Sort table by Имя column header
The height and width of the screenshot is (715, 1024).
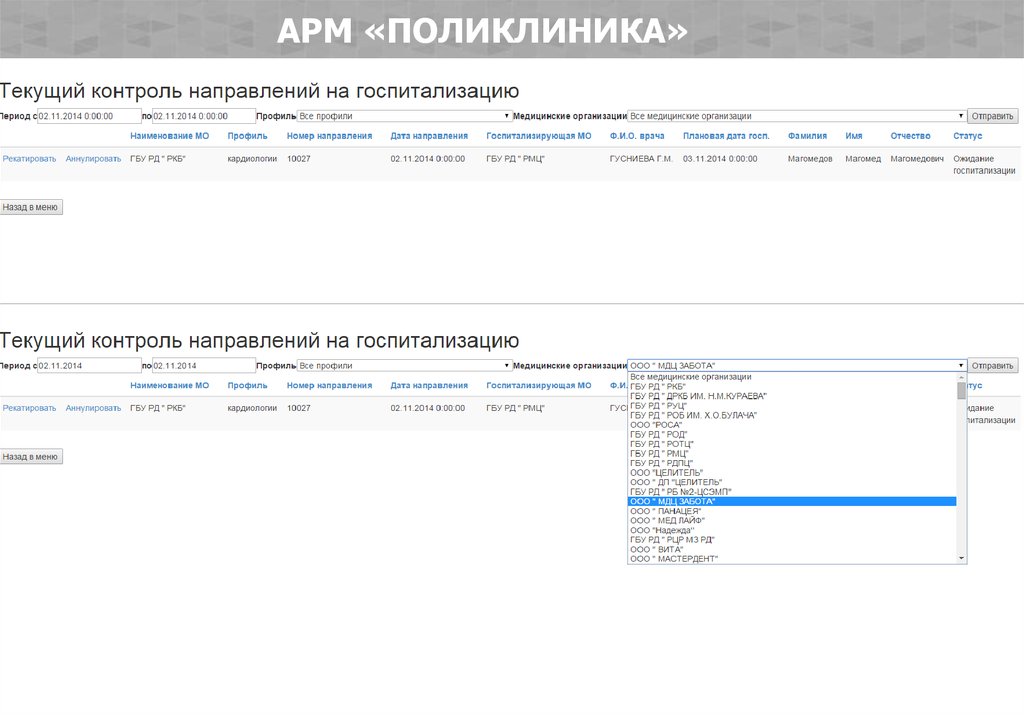(854, 136)
